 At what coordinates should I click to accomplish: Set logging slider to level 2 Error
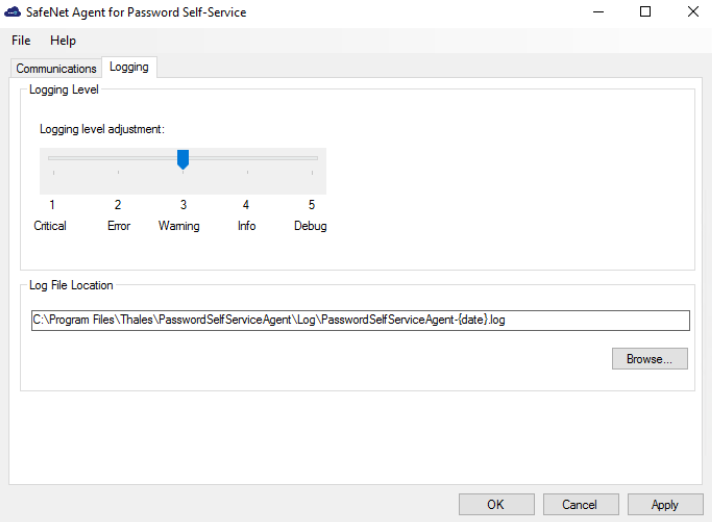click(118, 159)
